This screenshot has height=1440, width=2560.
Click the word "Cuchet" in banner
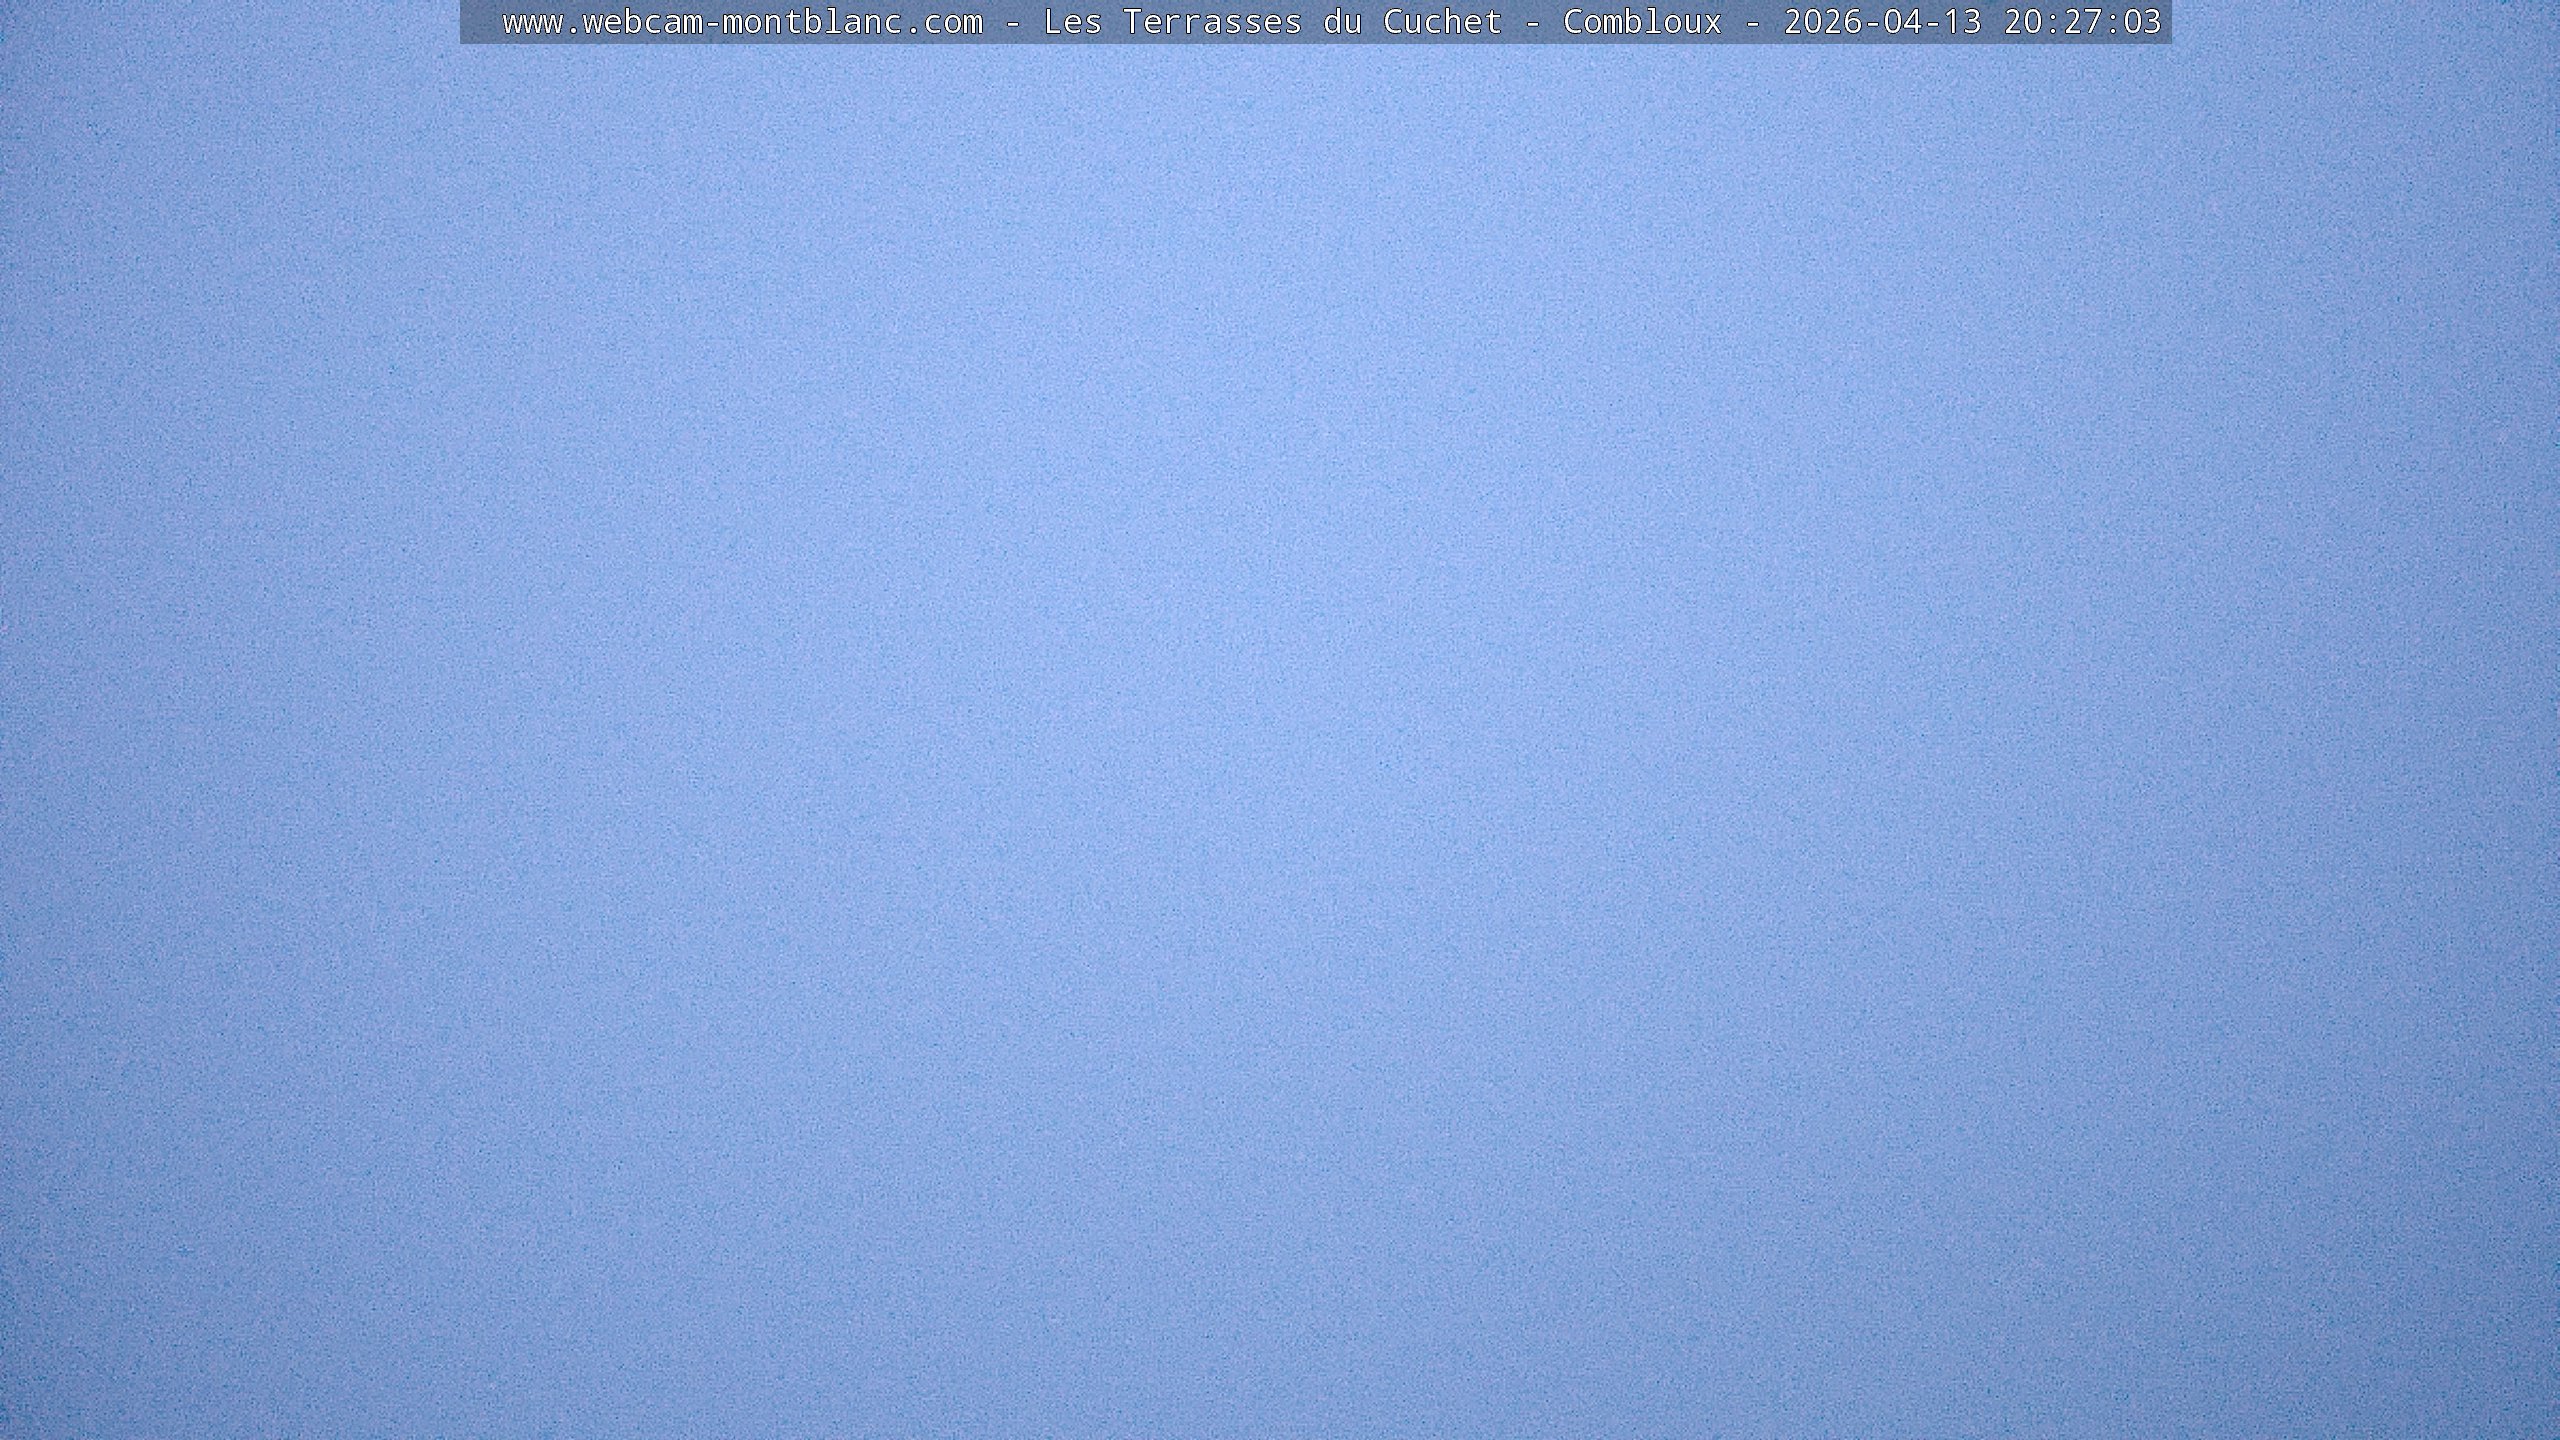coord(1442,22)
